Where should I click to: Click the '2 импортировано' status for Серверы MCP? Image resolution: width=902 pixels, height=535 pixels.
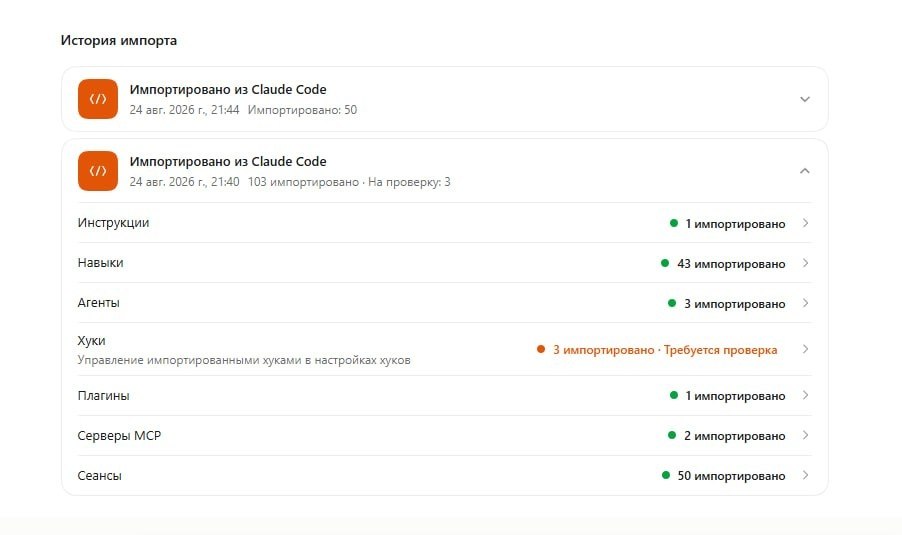click(735, 436)
